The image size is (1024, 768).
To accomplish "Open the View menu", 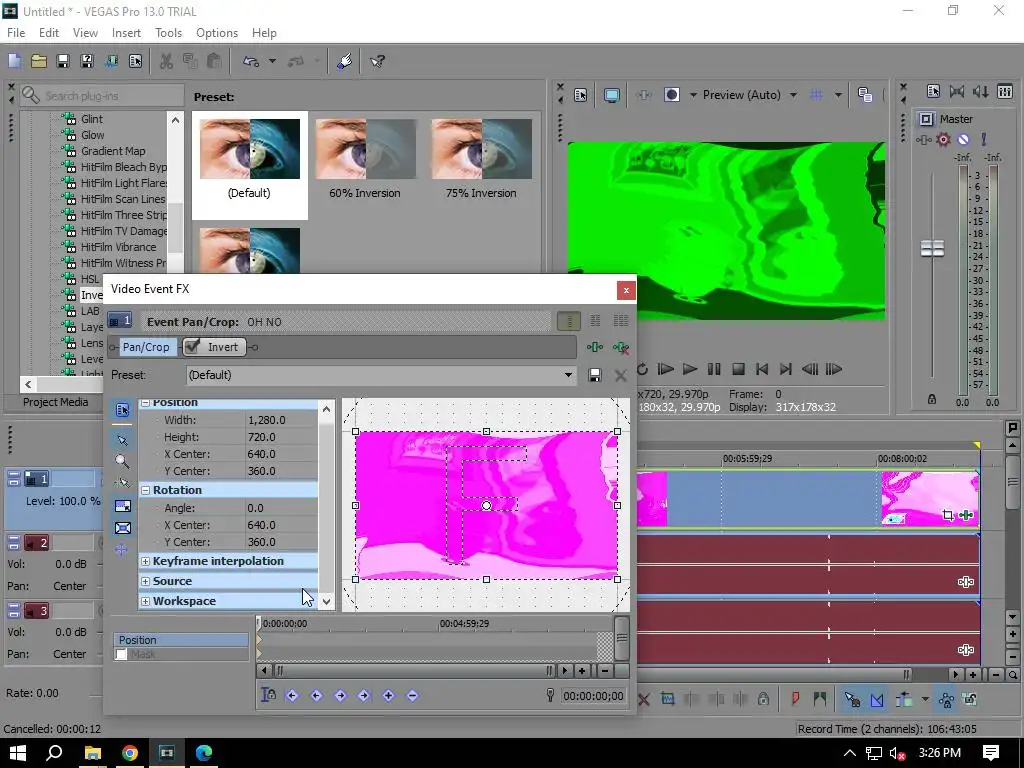I will (85, 33).
